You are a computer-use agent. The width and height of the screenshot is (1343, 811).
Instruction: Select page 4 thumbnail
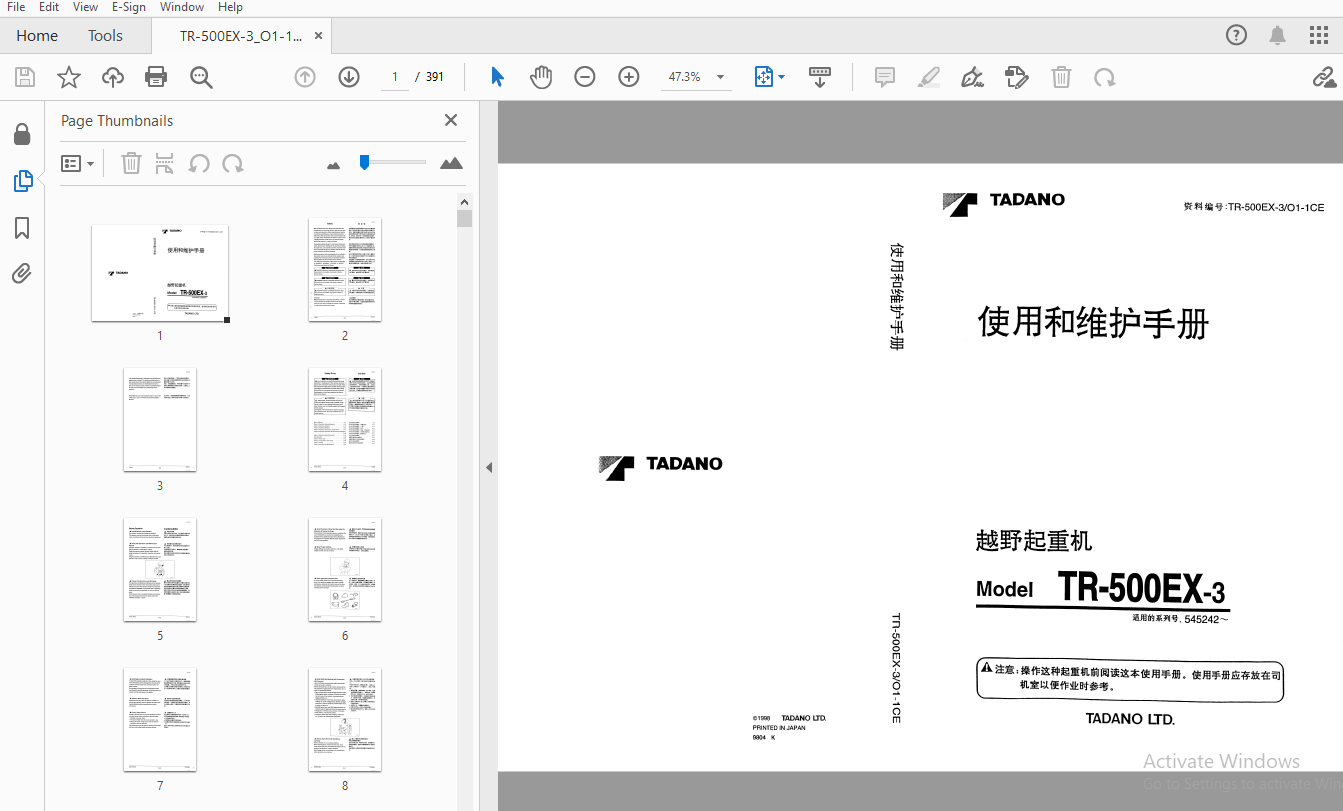coord(345,420)
